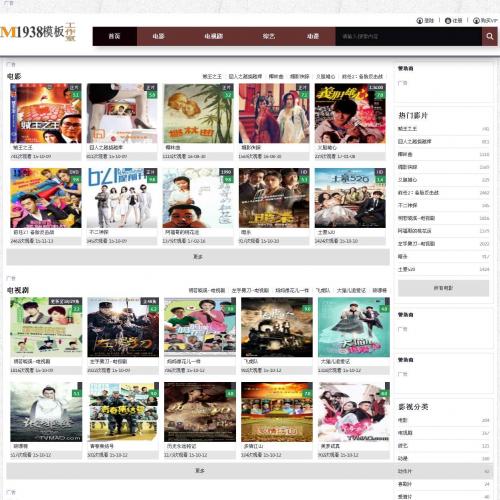Viewport: 500px width, 500px height.
Task: Open the 義胆雄心 movie poster thumbnail
Action: [350, 113]
